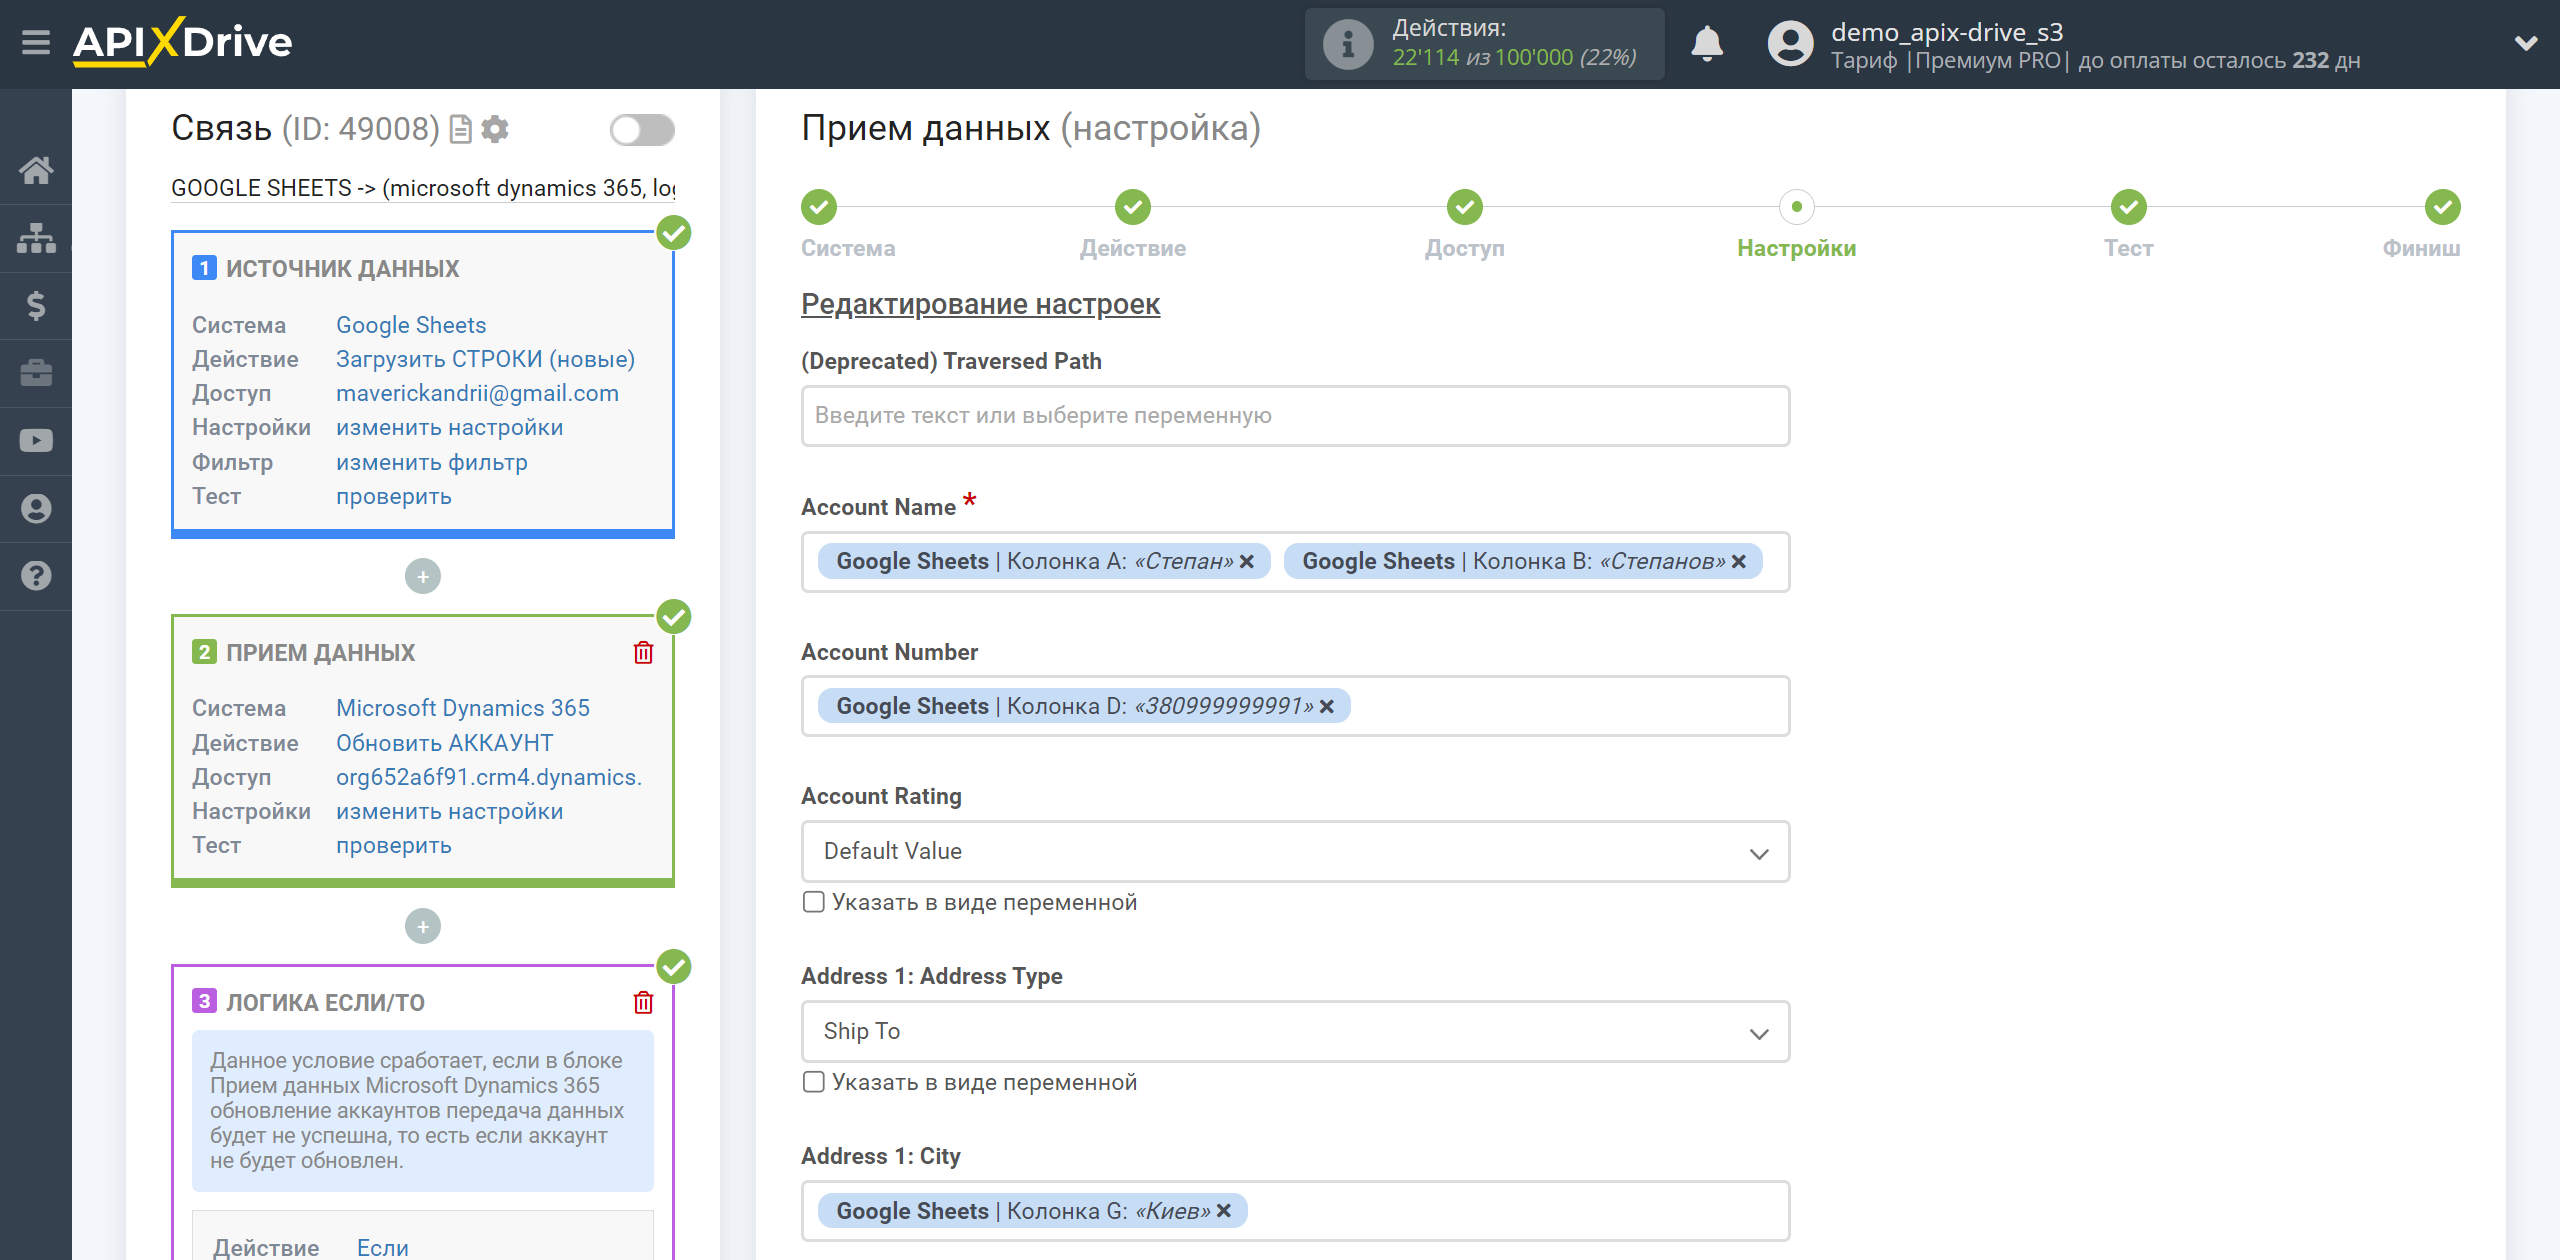The height and width of the screenshot is (1260, 2560).
Task: Click Если action link in logic block
Action: pos(382,1247)
